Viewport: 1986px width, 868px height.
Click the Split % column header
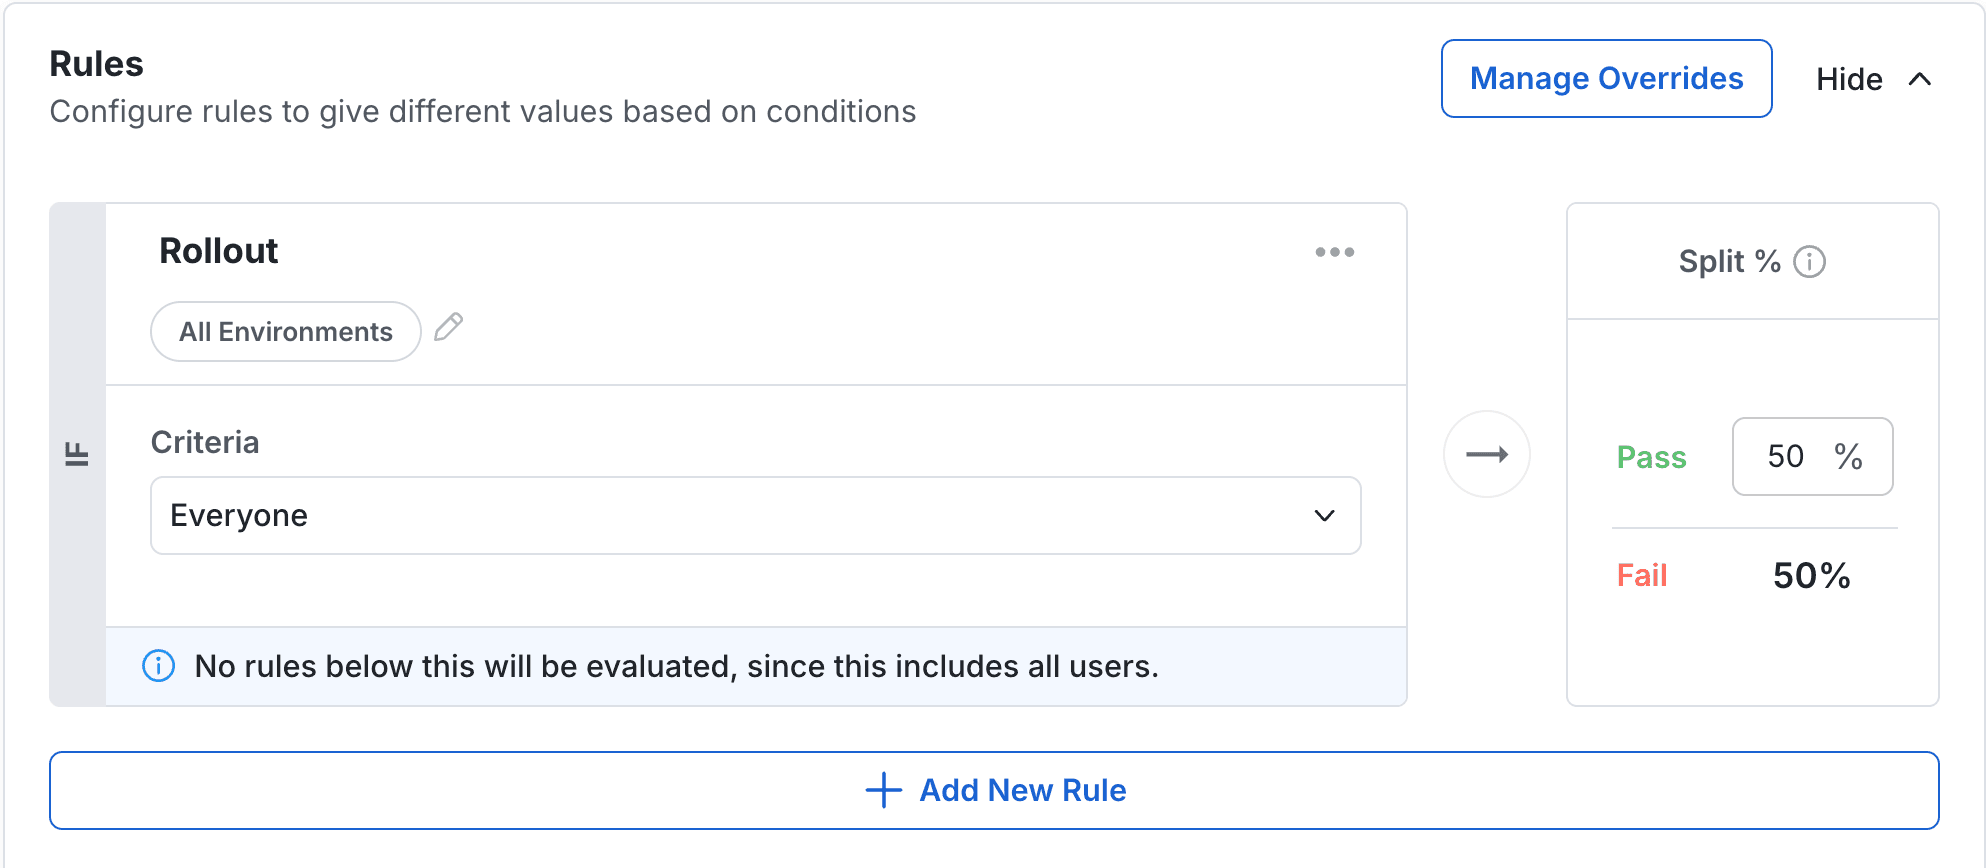tap(1728, 262)
